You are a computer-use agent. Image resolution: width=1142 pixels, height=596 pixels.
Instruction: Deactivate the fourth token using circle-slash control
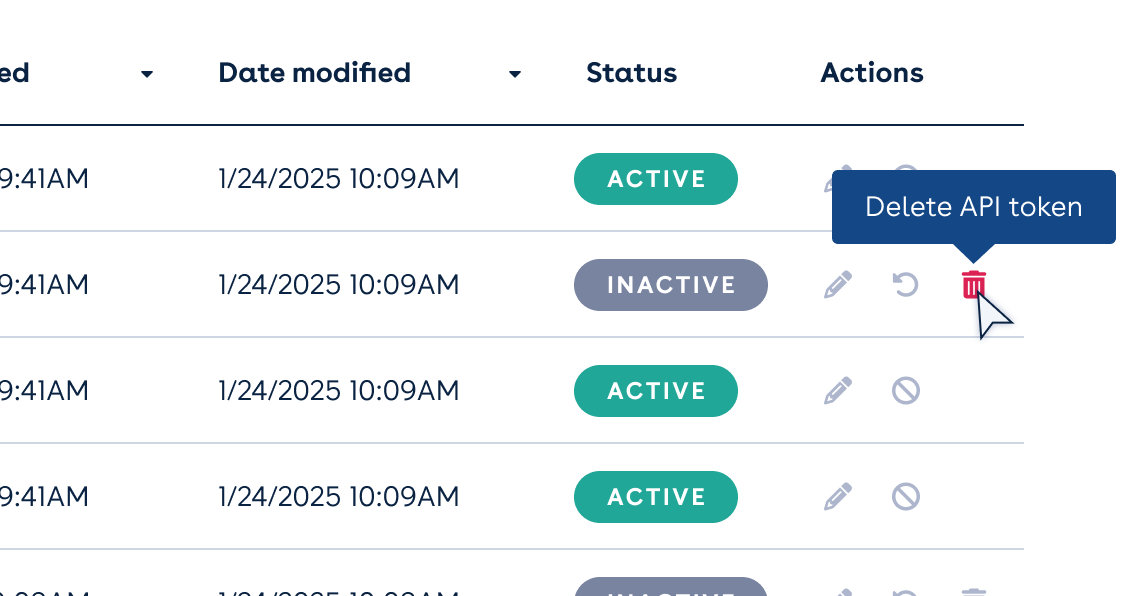pyautogui.click(x=905, y=497)
